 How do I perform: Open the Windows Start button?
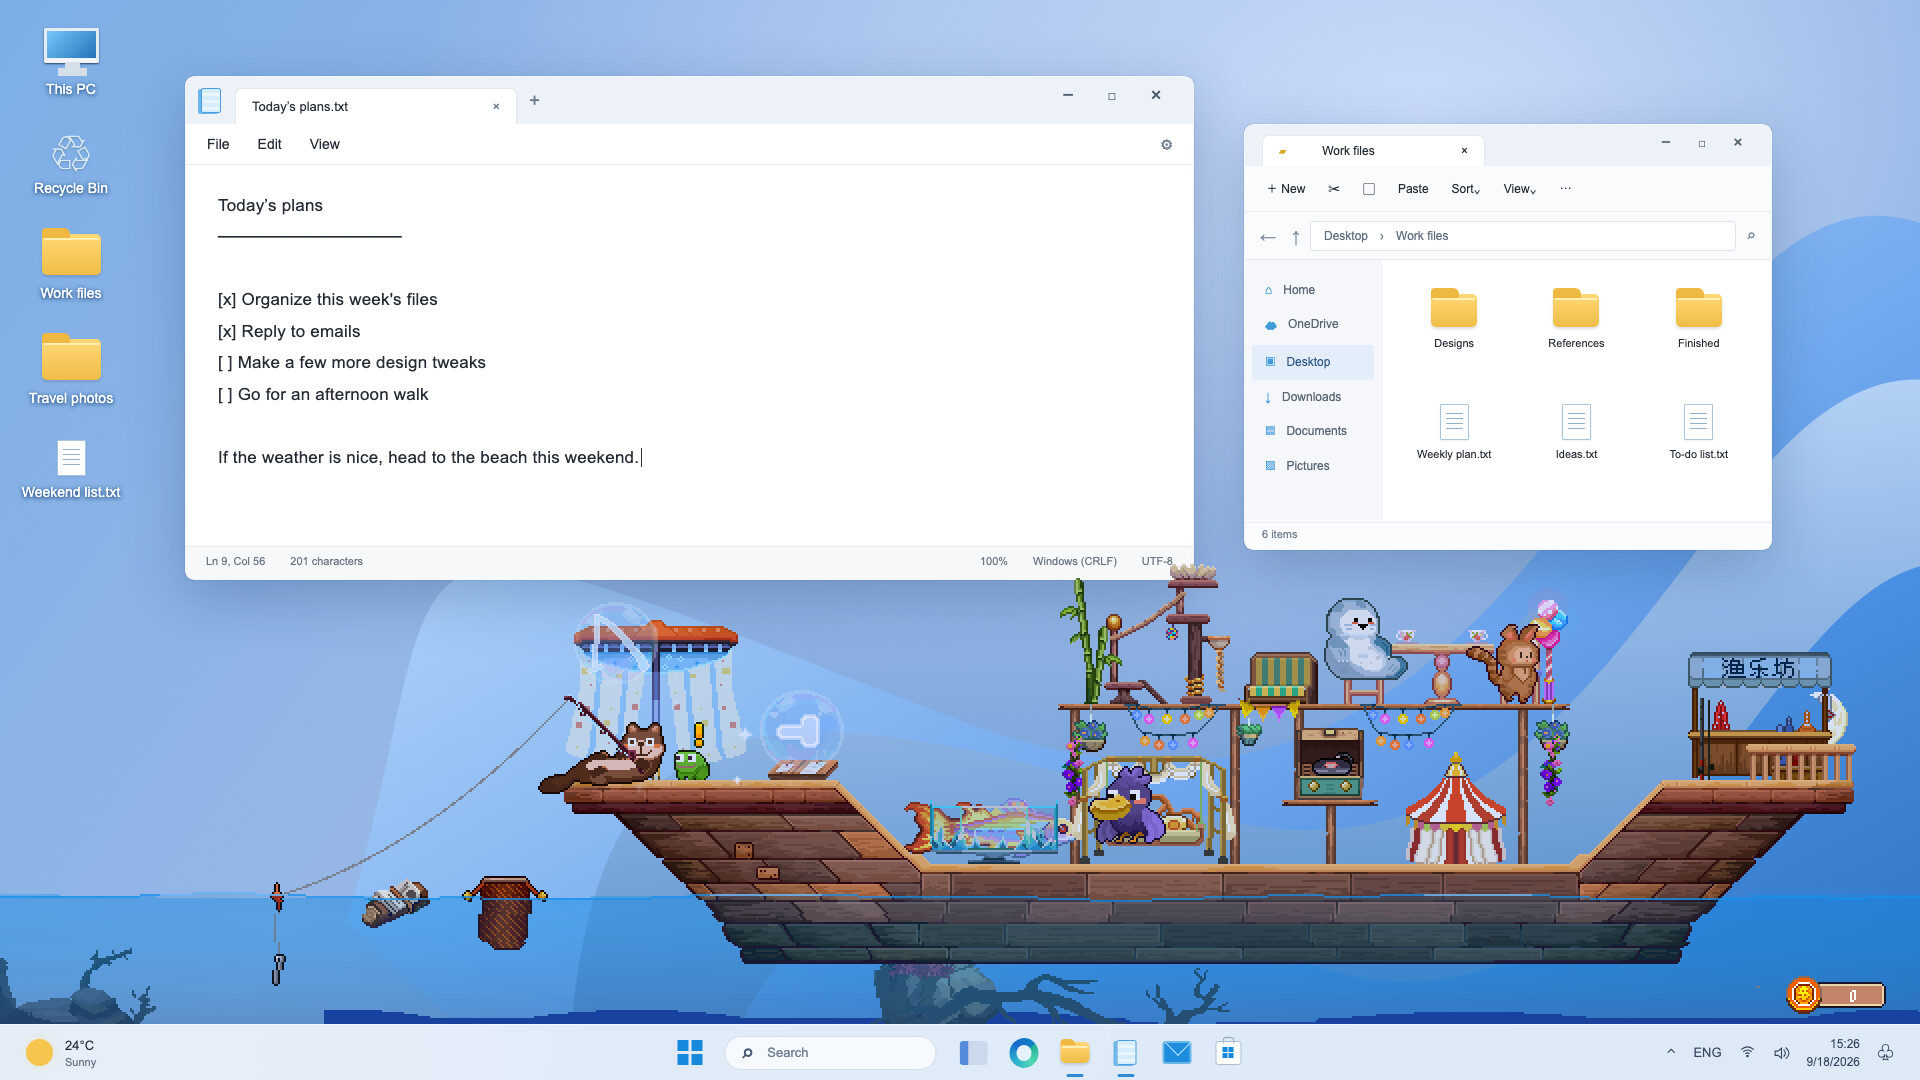click(x=690, y=1052)
